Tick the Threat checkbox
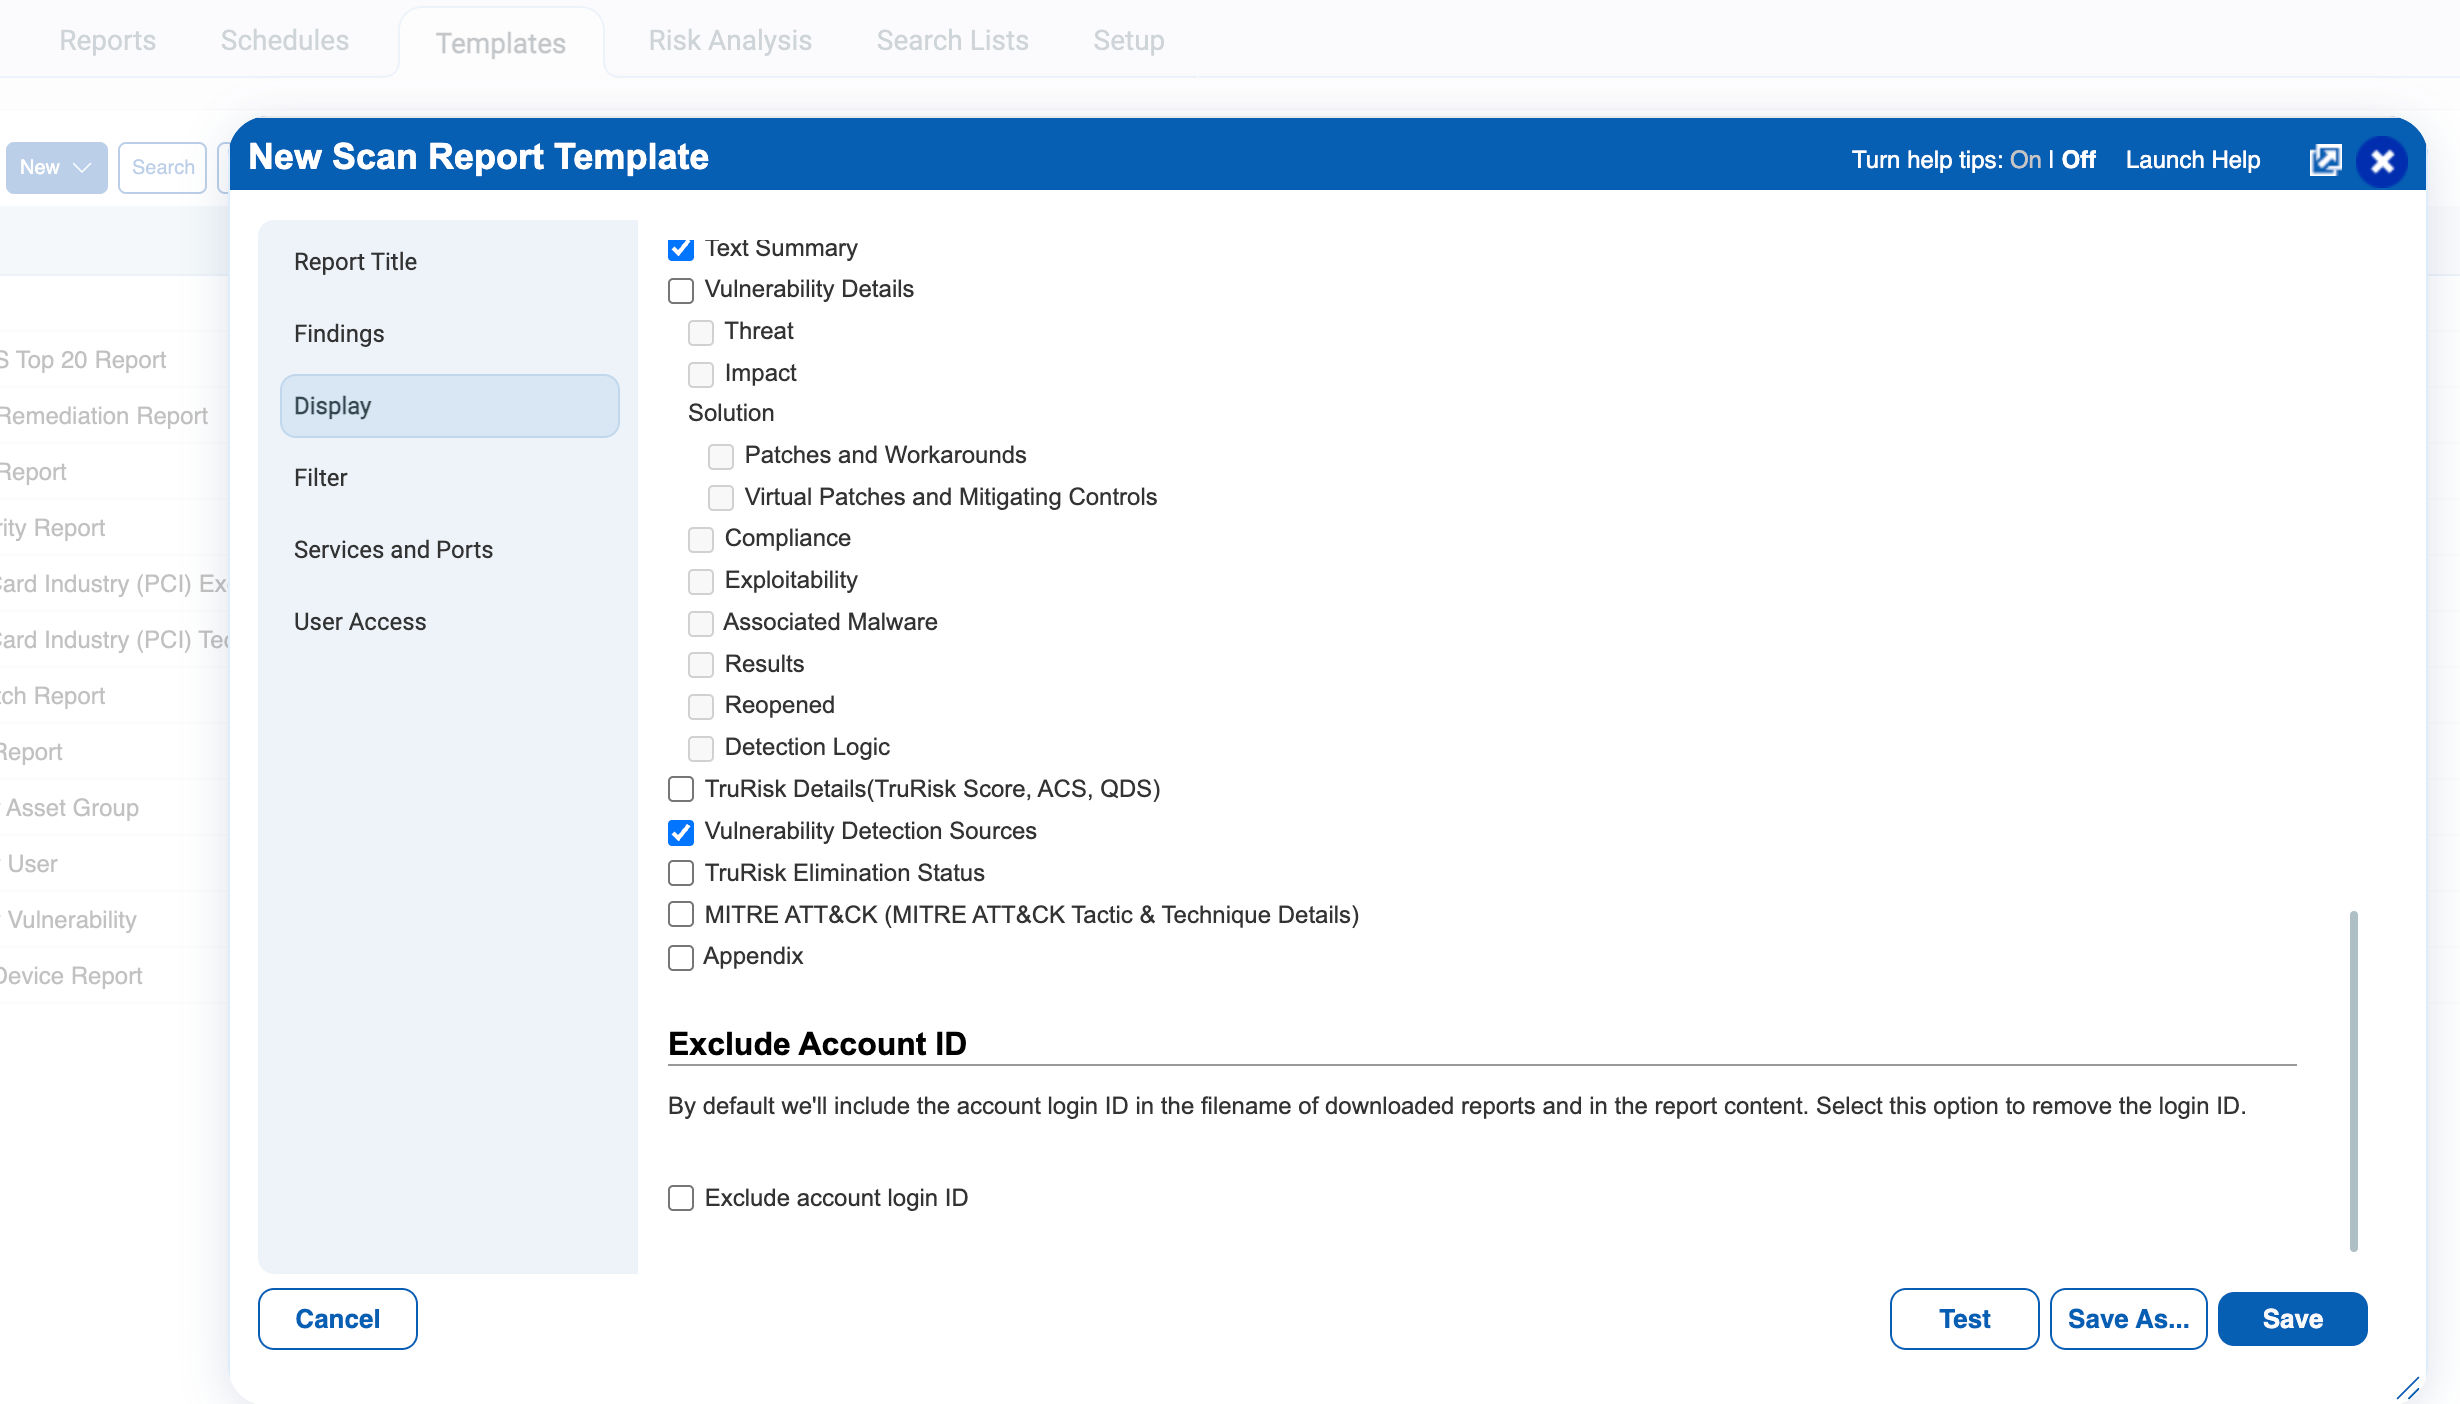 [701, 332]
